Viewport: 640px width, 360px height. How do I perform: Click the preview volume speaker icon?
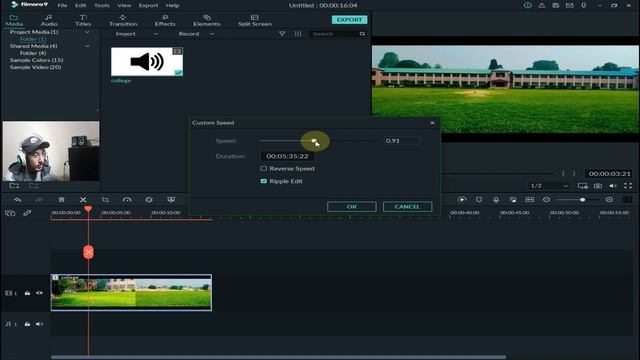click(613, 186)
